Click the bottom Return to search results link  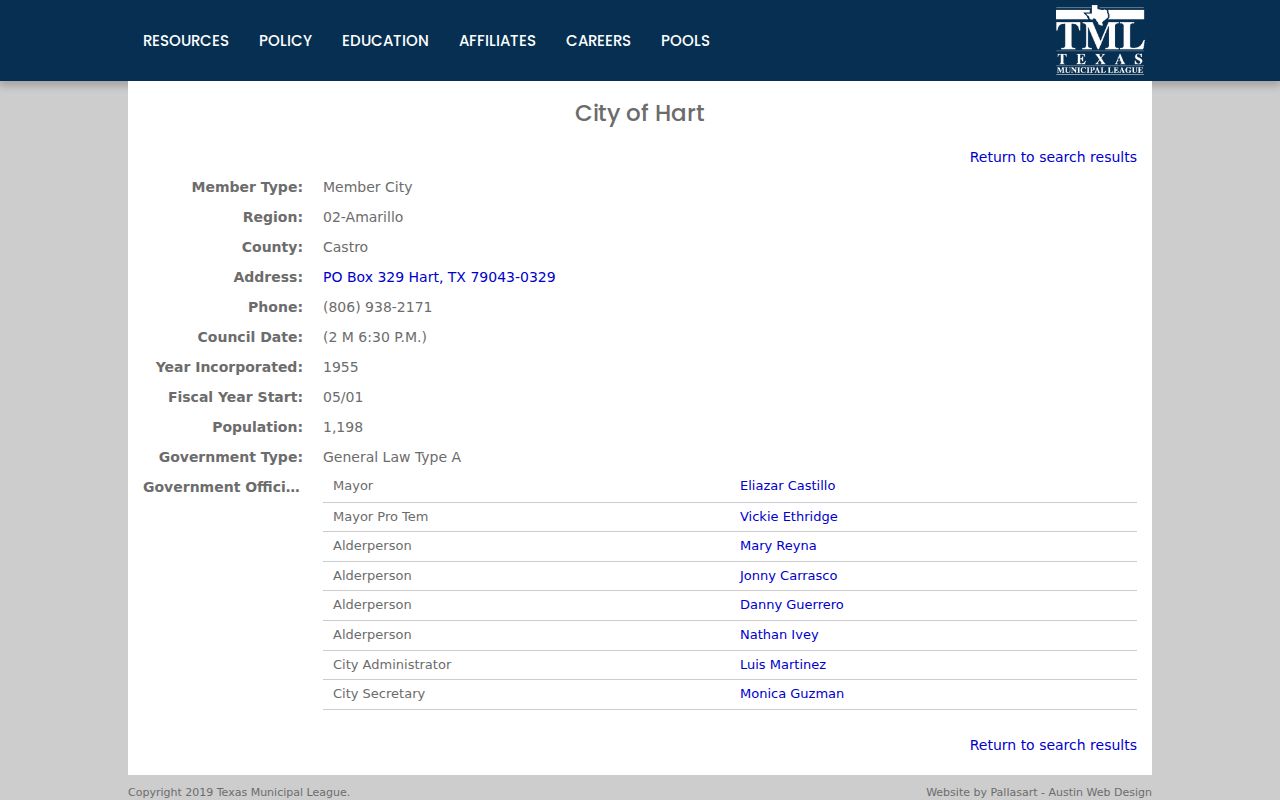click(x=1053, y=745)
